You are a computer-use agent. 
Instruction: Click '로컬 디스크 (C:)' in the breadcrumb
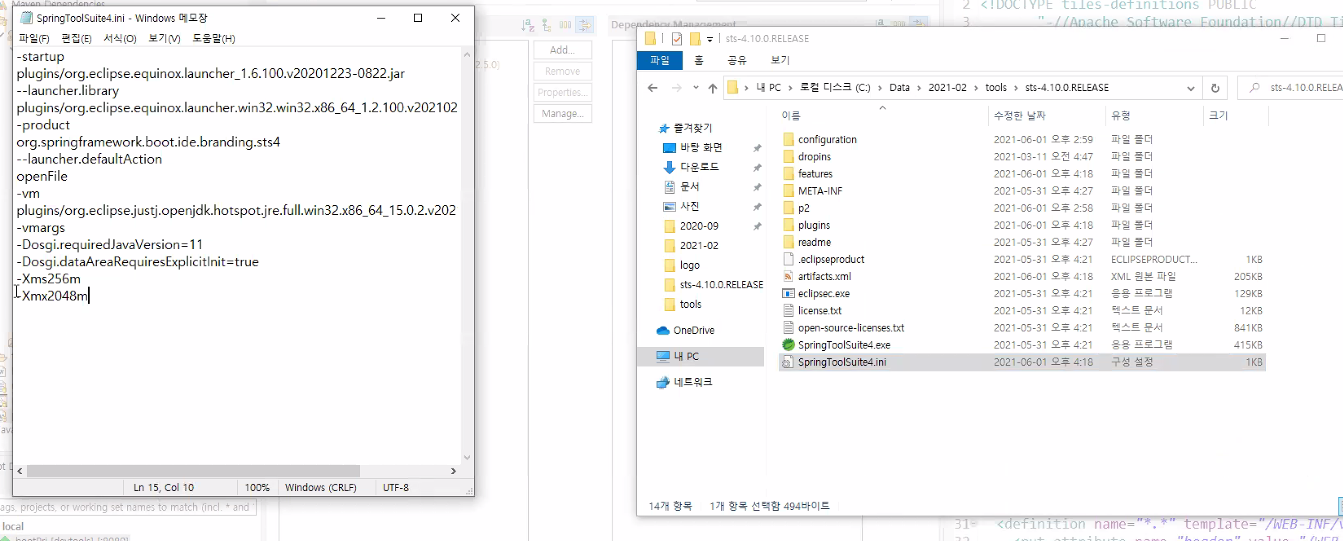[x=834, y=88]
